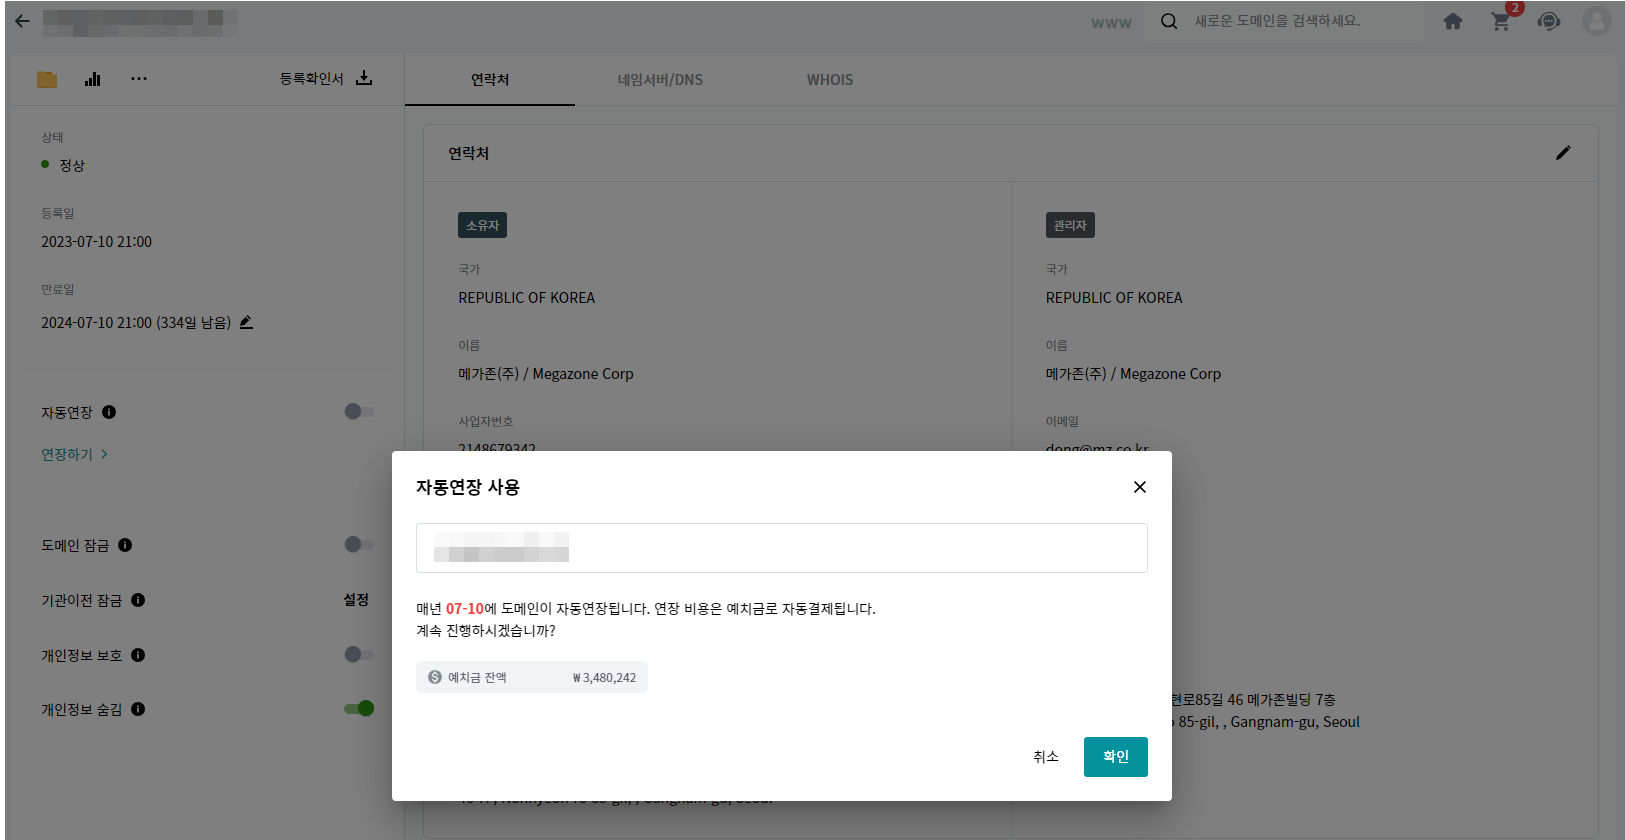Disable the 개인정보 숨김 switch
Viewport: 1625px width, 840px height.
tap(358, 709)
